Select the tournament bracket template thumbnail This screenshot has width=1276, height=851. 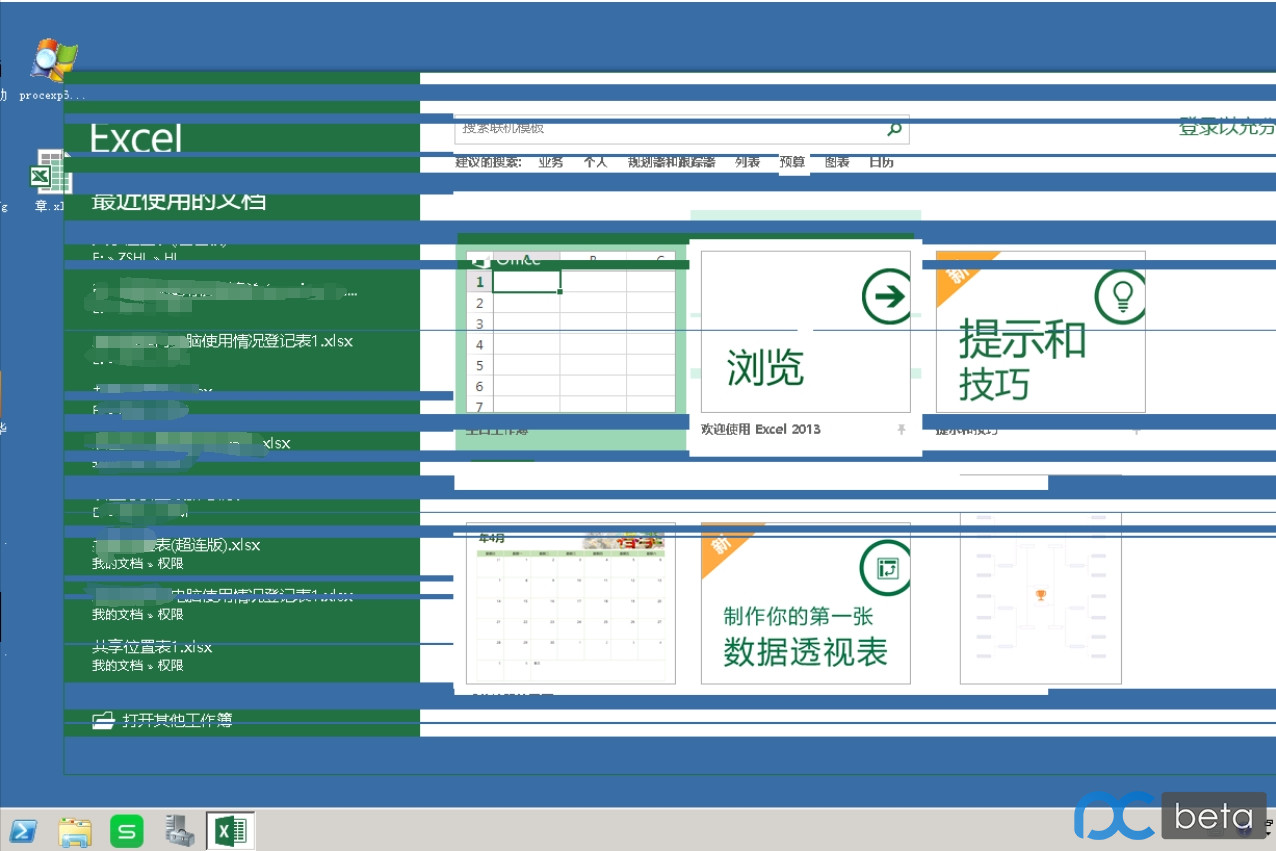click(1040, 600)
